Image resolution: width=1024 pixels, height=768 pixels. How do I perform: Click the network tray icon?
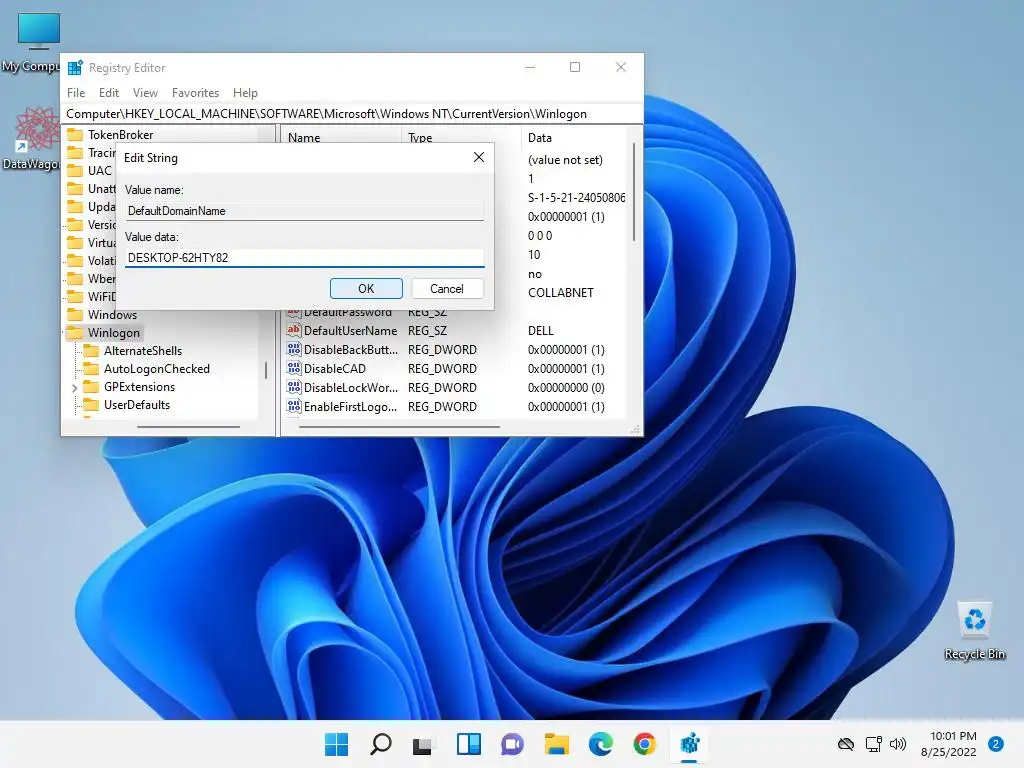coord(873,744)
